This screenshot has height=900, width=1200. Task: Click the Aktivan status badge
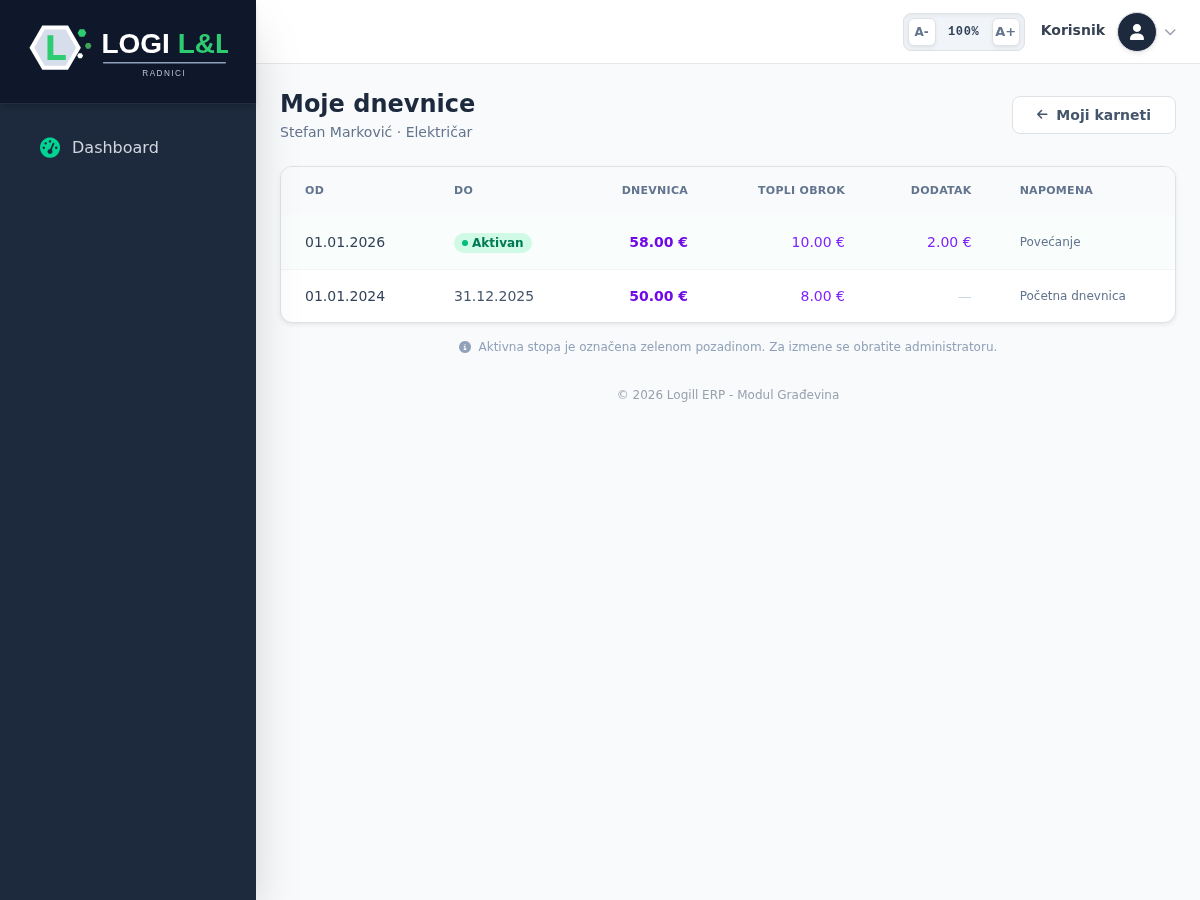pos(492,243)
